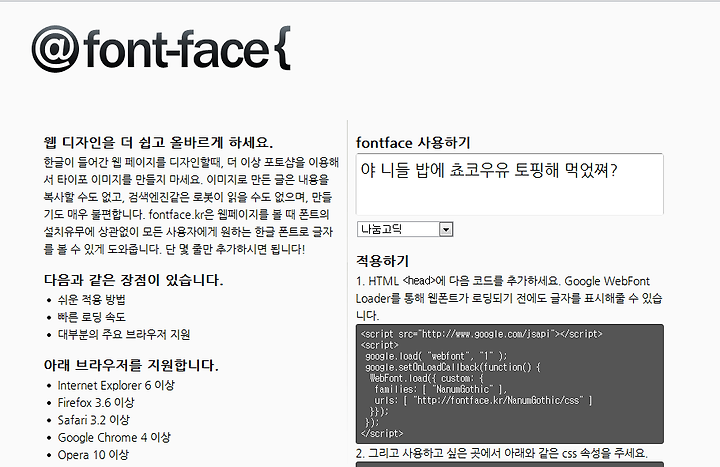Screen dimensions: 720x467
Task: Click '대부분의 주요 브라우저 지원' list item
Action: point(124,334)
